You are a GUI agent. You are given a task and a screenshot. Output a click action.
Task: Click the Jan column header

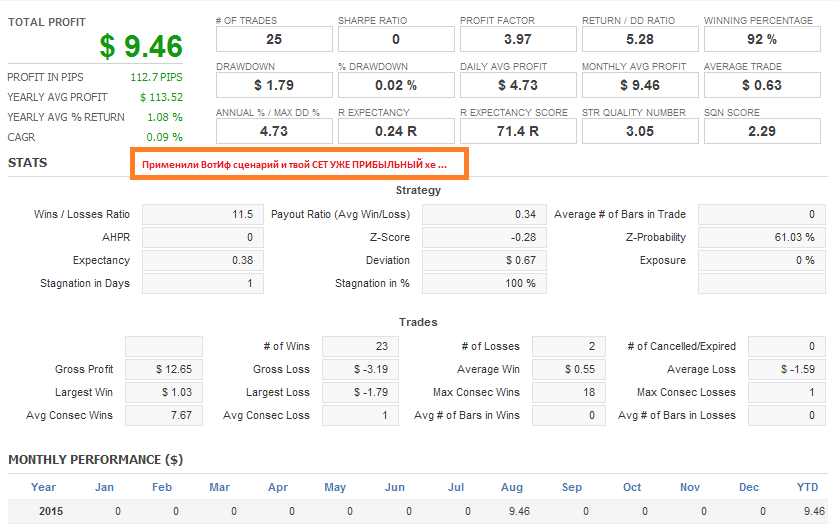104,487
